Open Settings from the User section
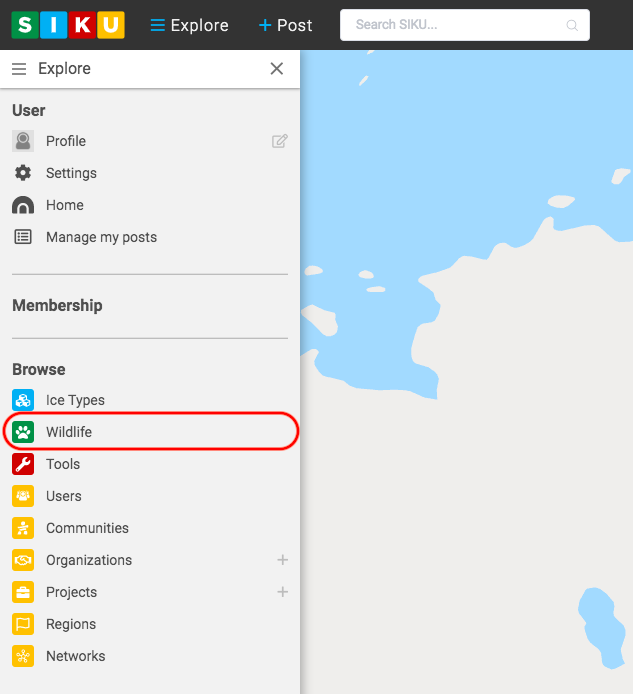This screenshot has width=633, height=694. click(71, 173)
